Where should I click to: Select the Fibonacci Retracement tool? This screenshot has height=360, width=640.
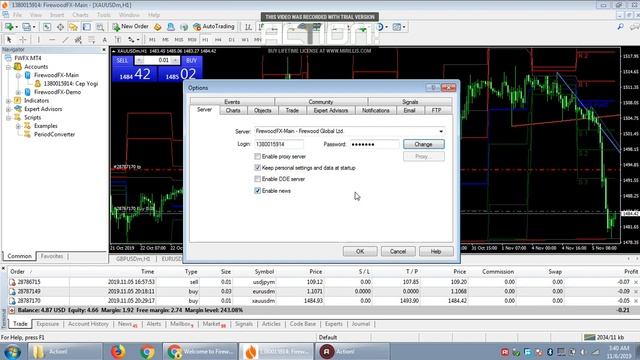[91, 40]
